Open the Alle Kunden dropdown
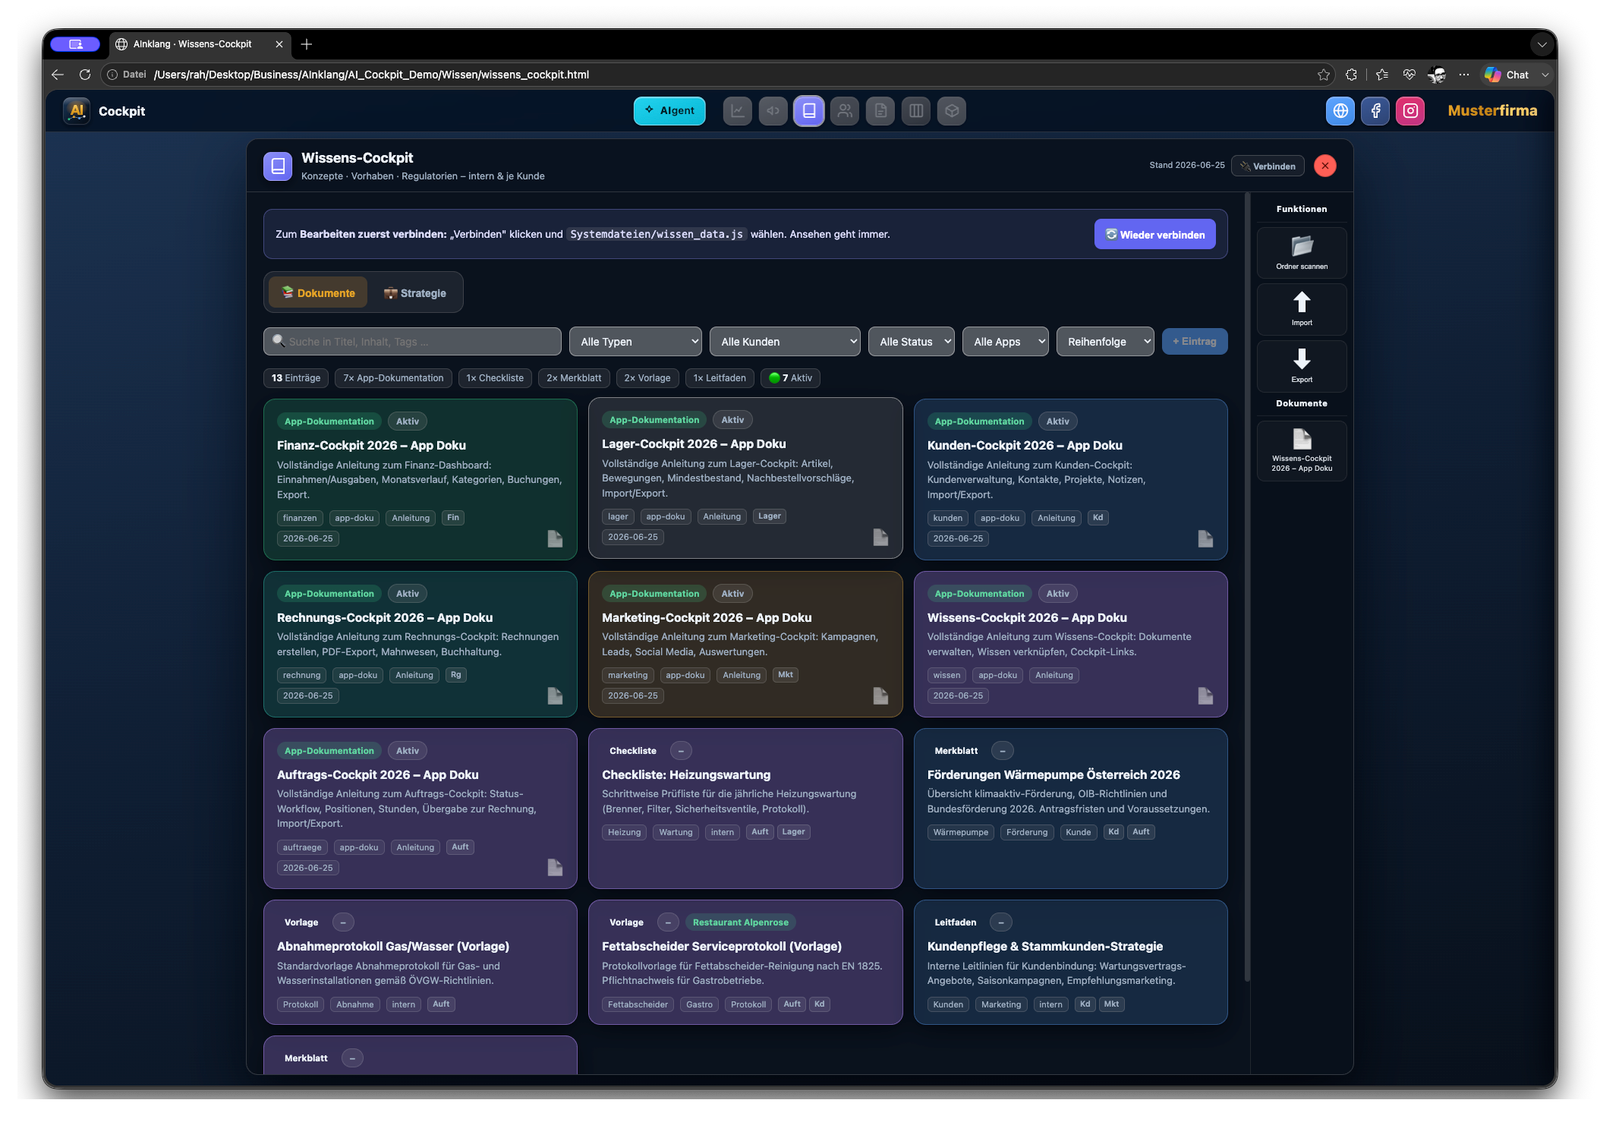This screenshot has width=1600, height=1145. (785, 342)
